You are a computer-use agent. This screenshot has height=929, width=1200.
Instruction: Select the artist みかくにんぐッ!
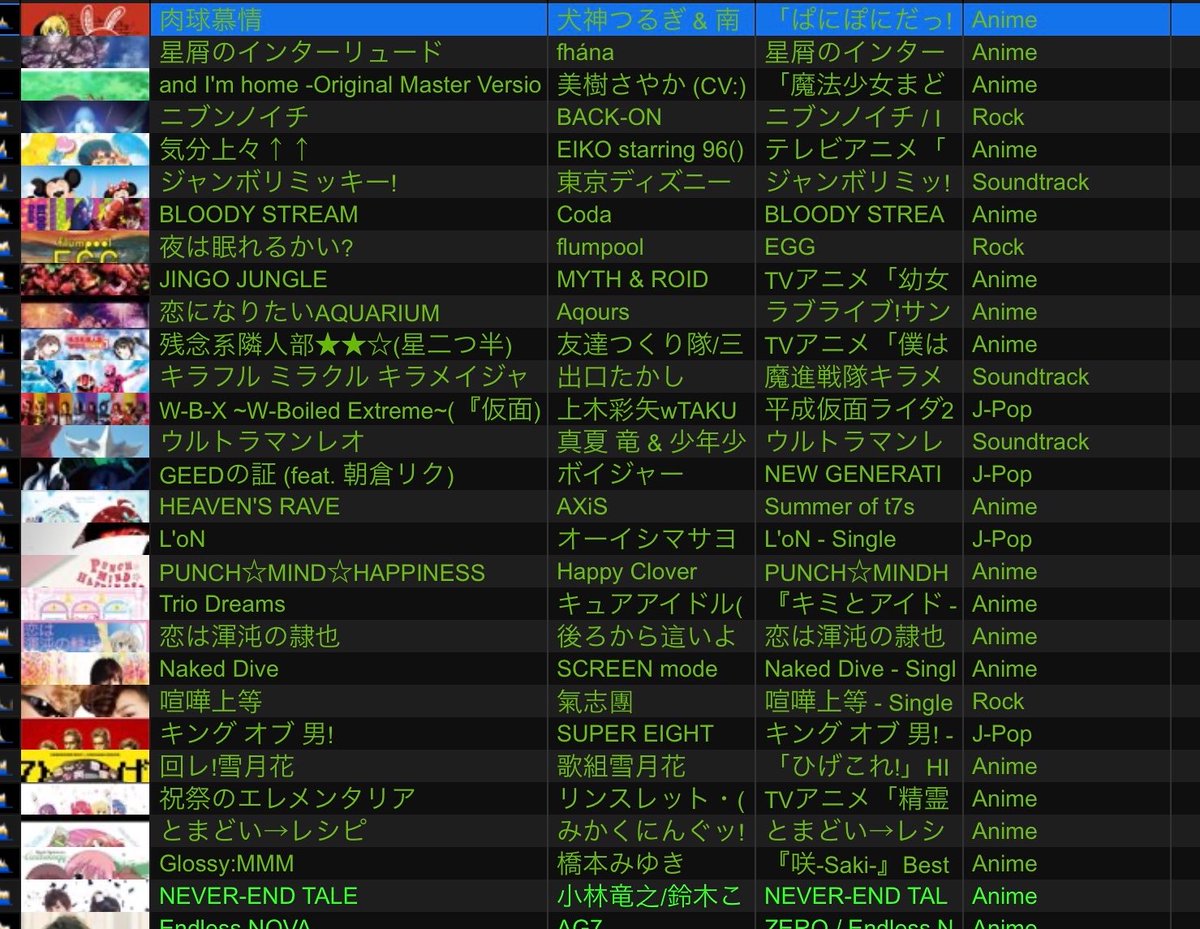click(x=651, y=832)
